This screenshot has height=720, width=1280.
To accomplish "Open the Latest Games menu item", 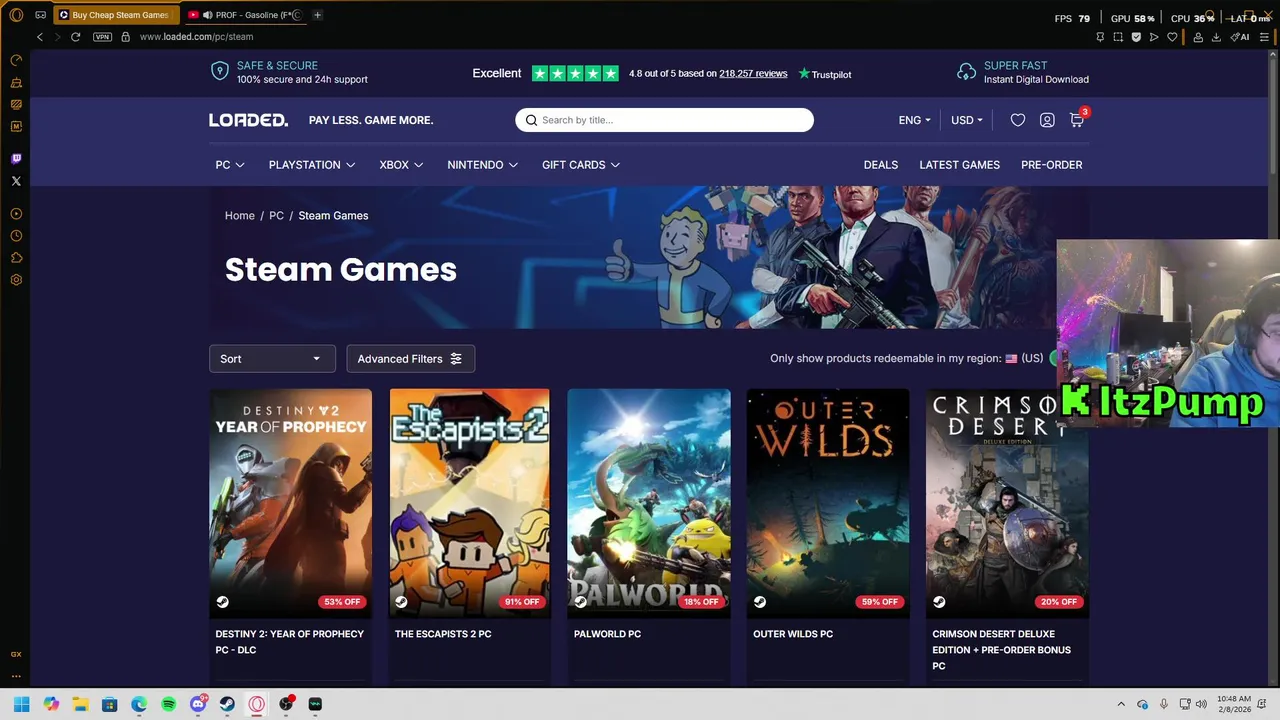I will [x=959, y=165].
